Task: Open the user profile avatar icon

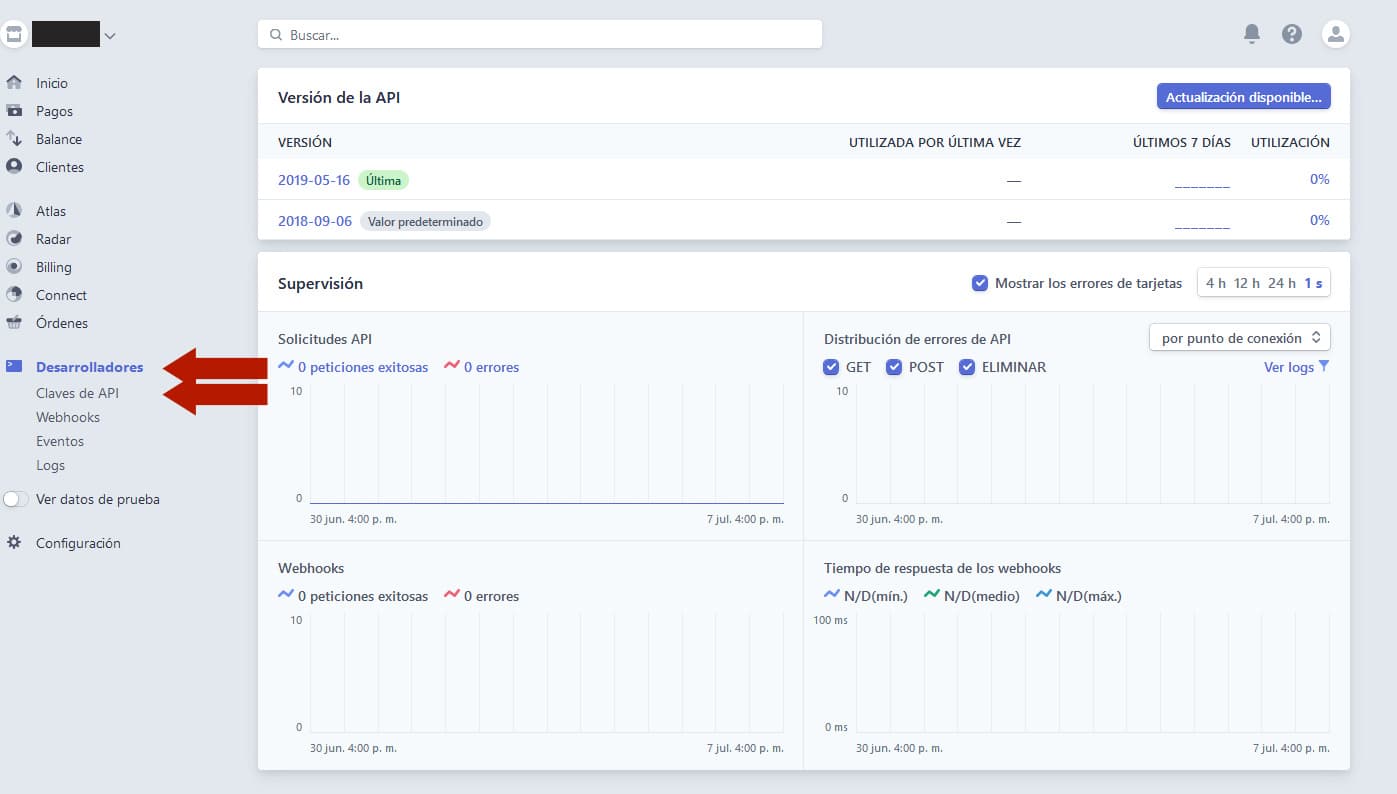Action: [1335, 34]
